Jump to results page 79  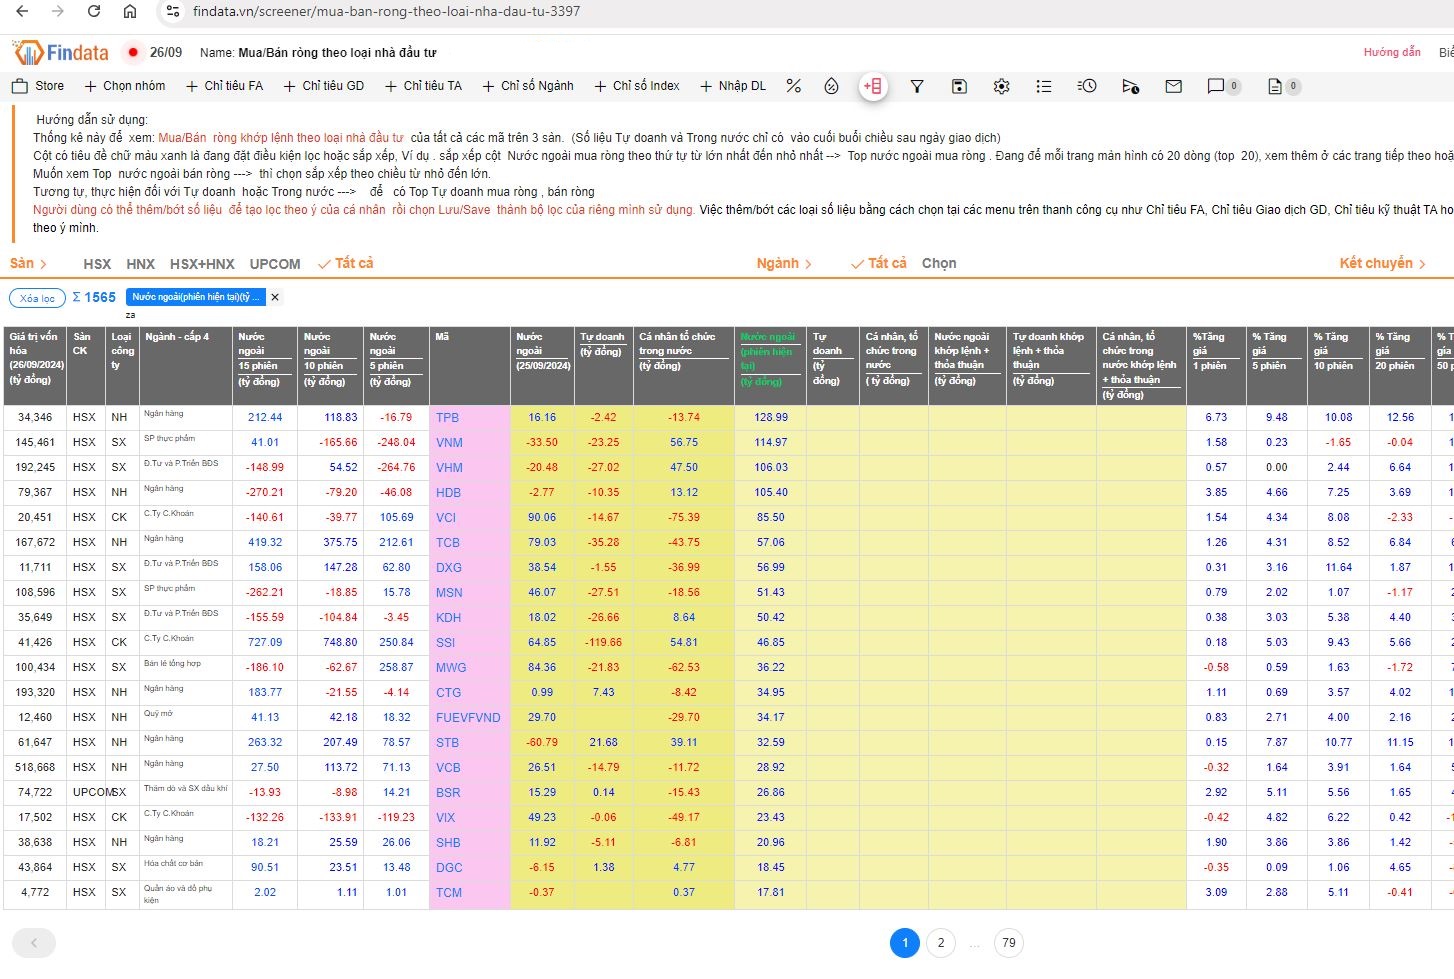tap(1009, 943)
